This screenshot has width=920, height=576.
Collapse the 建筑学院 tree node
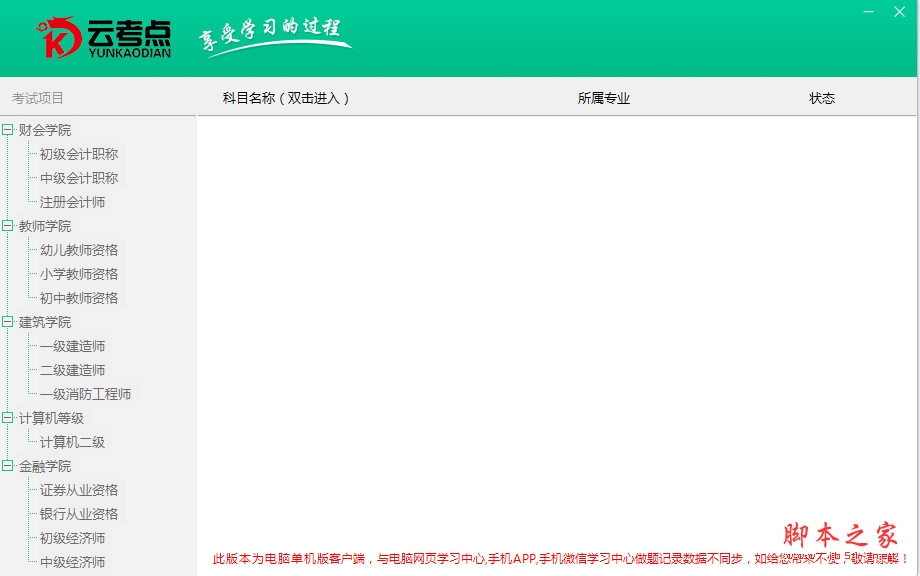pyautogui.click(x=8, y=322)
